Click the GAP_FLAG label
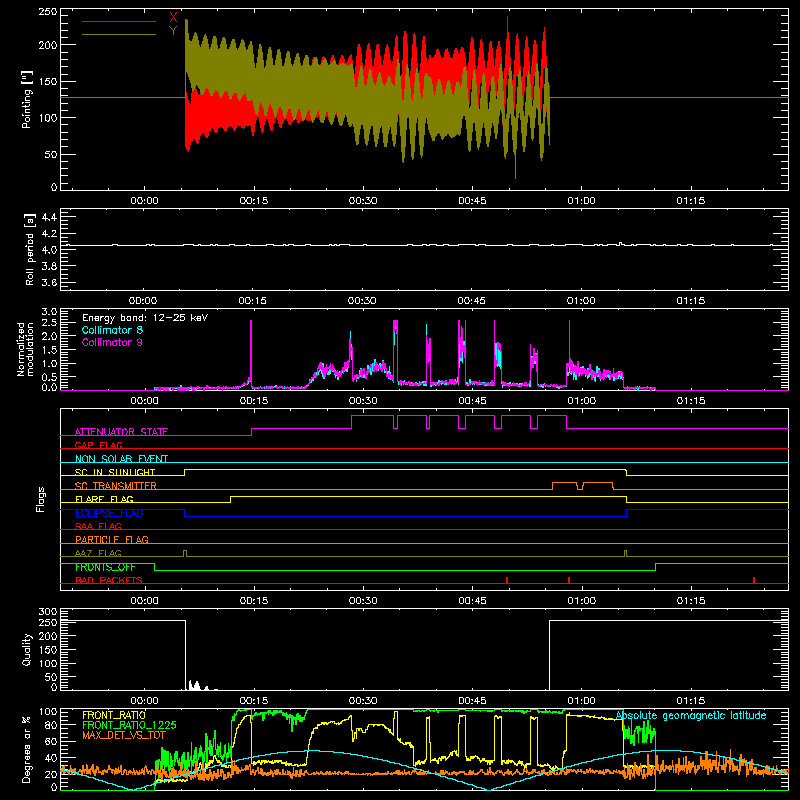Viewport: 800px width, 800px height. (98, 445)
